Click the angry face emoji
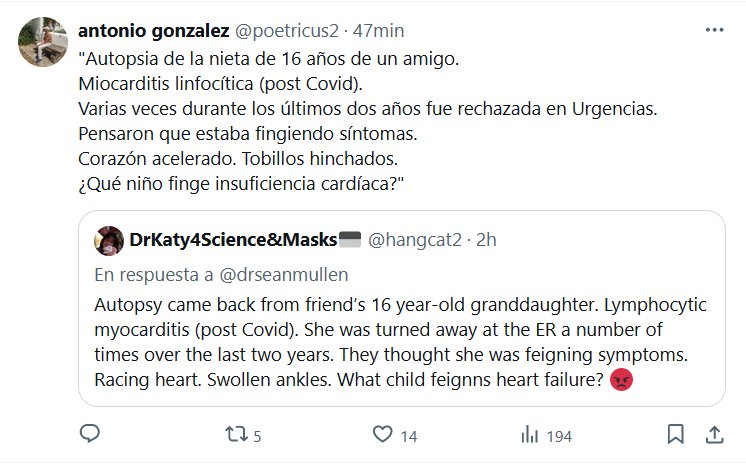 tap(621, 380)
